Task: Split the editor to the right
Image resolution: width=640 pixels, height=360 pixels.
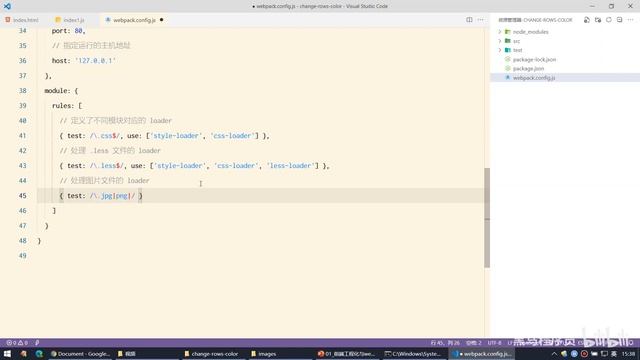Action: pyautogui.click(x=469, y=20)
